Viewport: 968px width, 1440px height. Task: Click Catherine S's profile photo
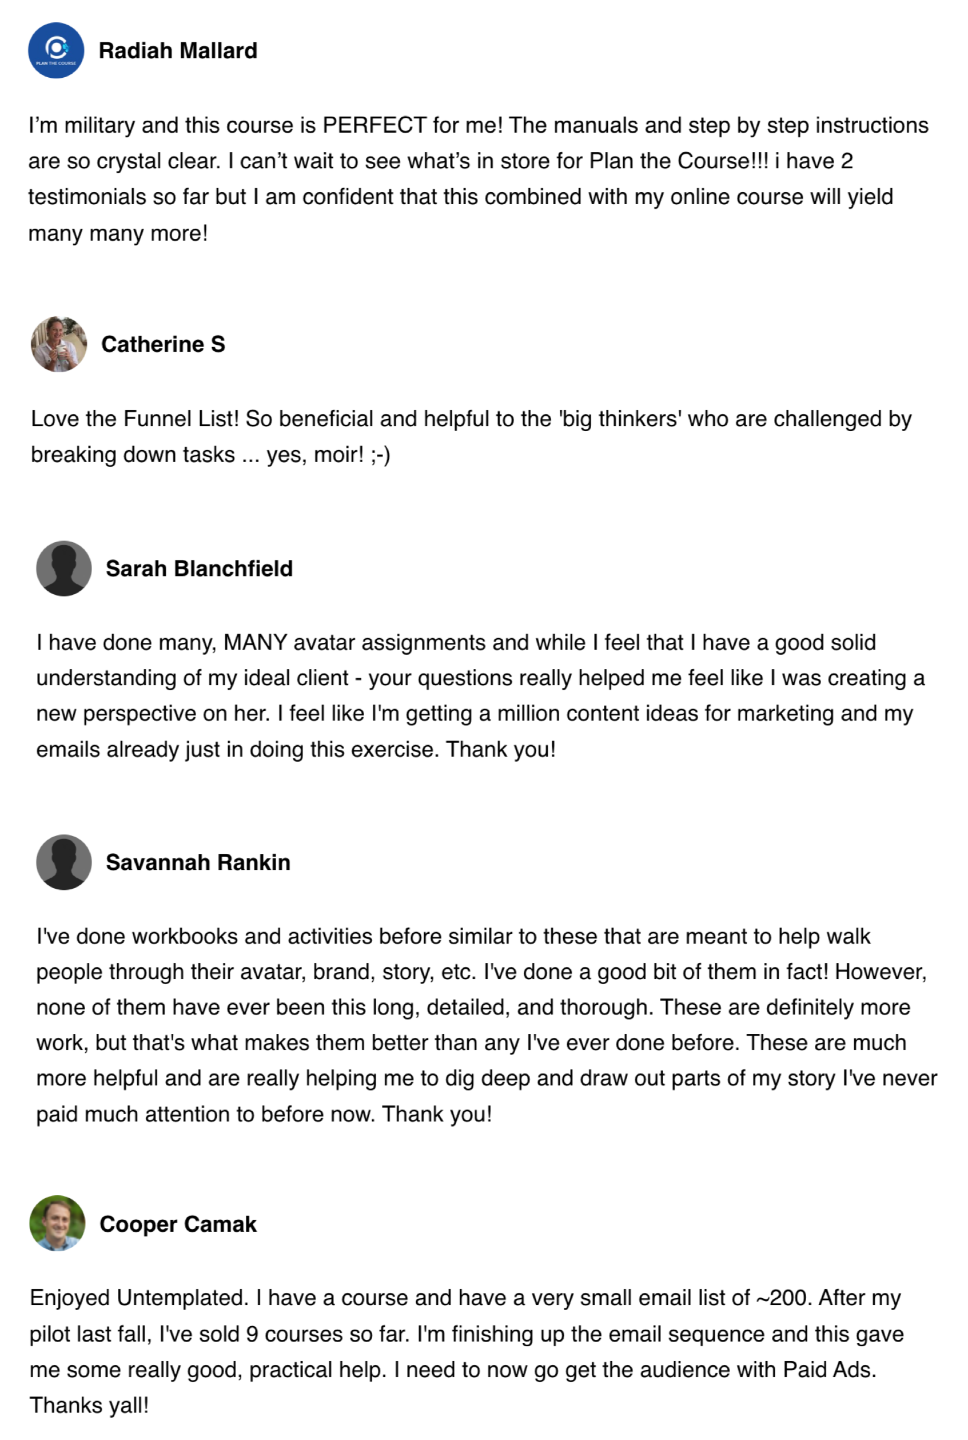point(59,344)
